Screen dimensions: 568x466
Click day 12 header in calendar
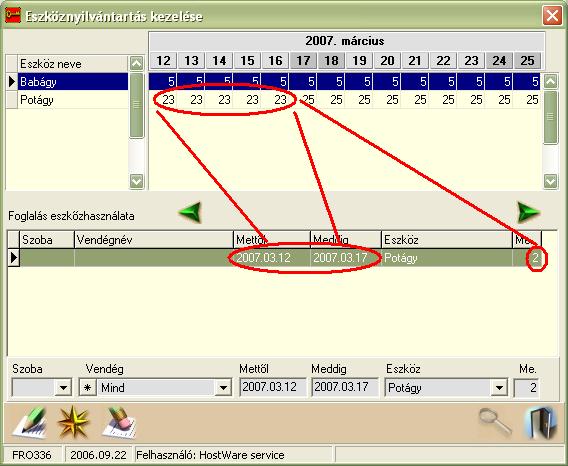pos(163,61)
